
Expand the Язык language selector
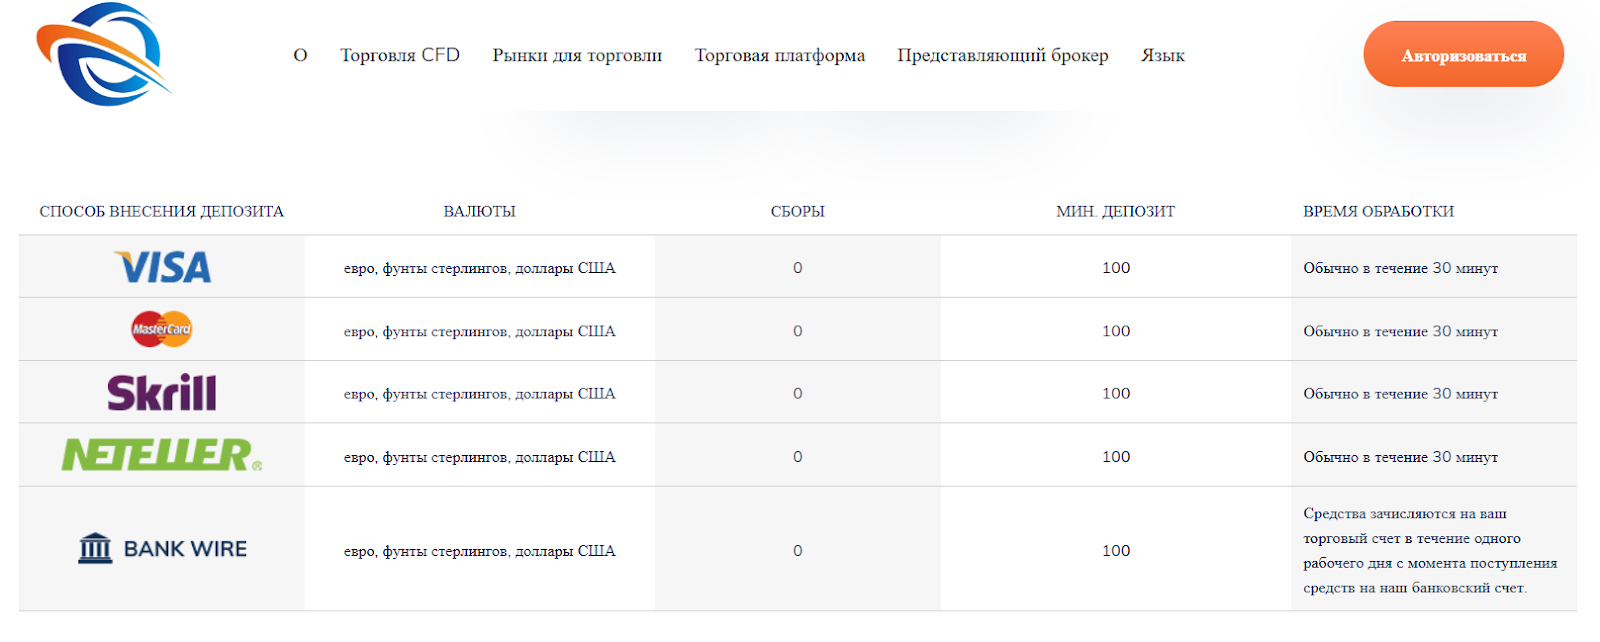click(x=1163, y=55)
